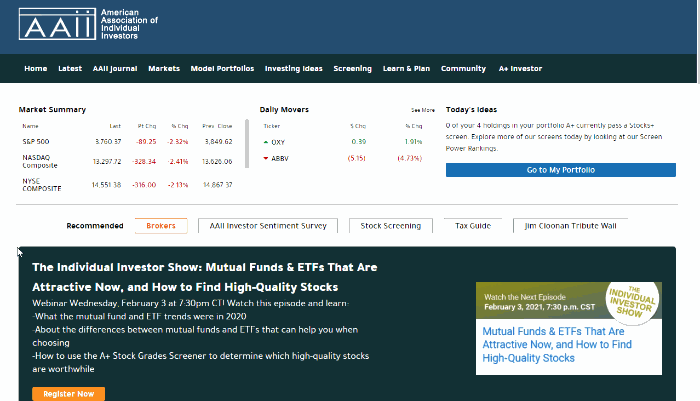The width and height of the screenshot is (700, 401).
Task: Select Jim Cloonan Tribute Wall tab
Action: pyautogui.click(x=570, y=226)
